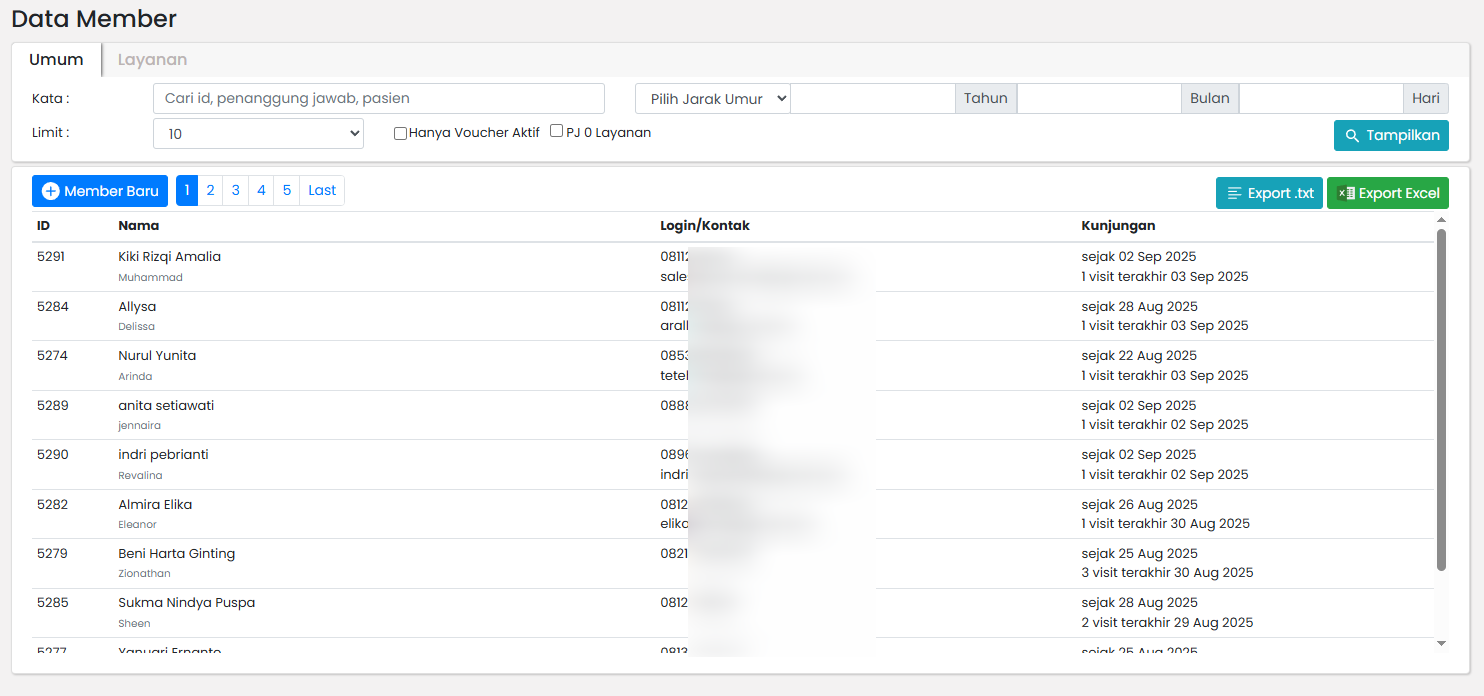Open the Pilih Jarak Umur dropdown
1484x696 pixels.
(712, 98)
